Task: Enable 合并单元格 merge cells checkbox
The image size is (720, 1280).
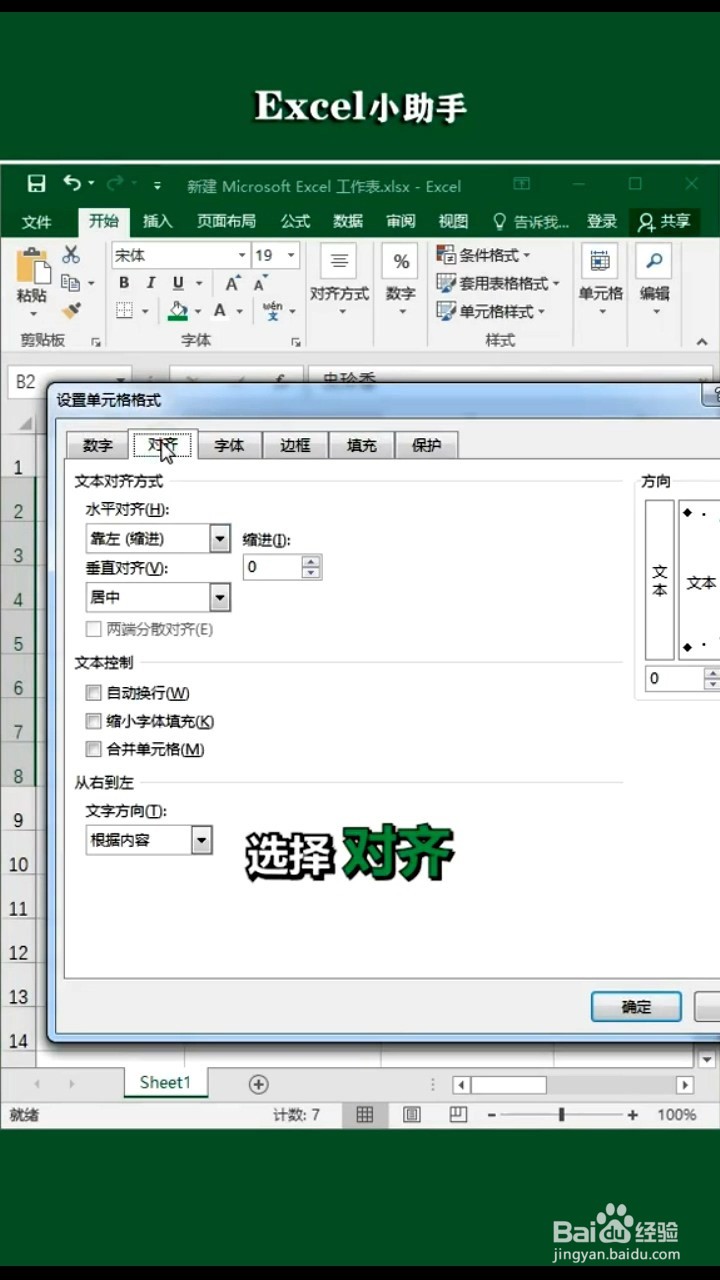Action: point(94,749)
